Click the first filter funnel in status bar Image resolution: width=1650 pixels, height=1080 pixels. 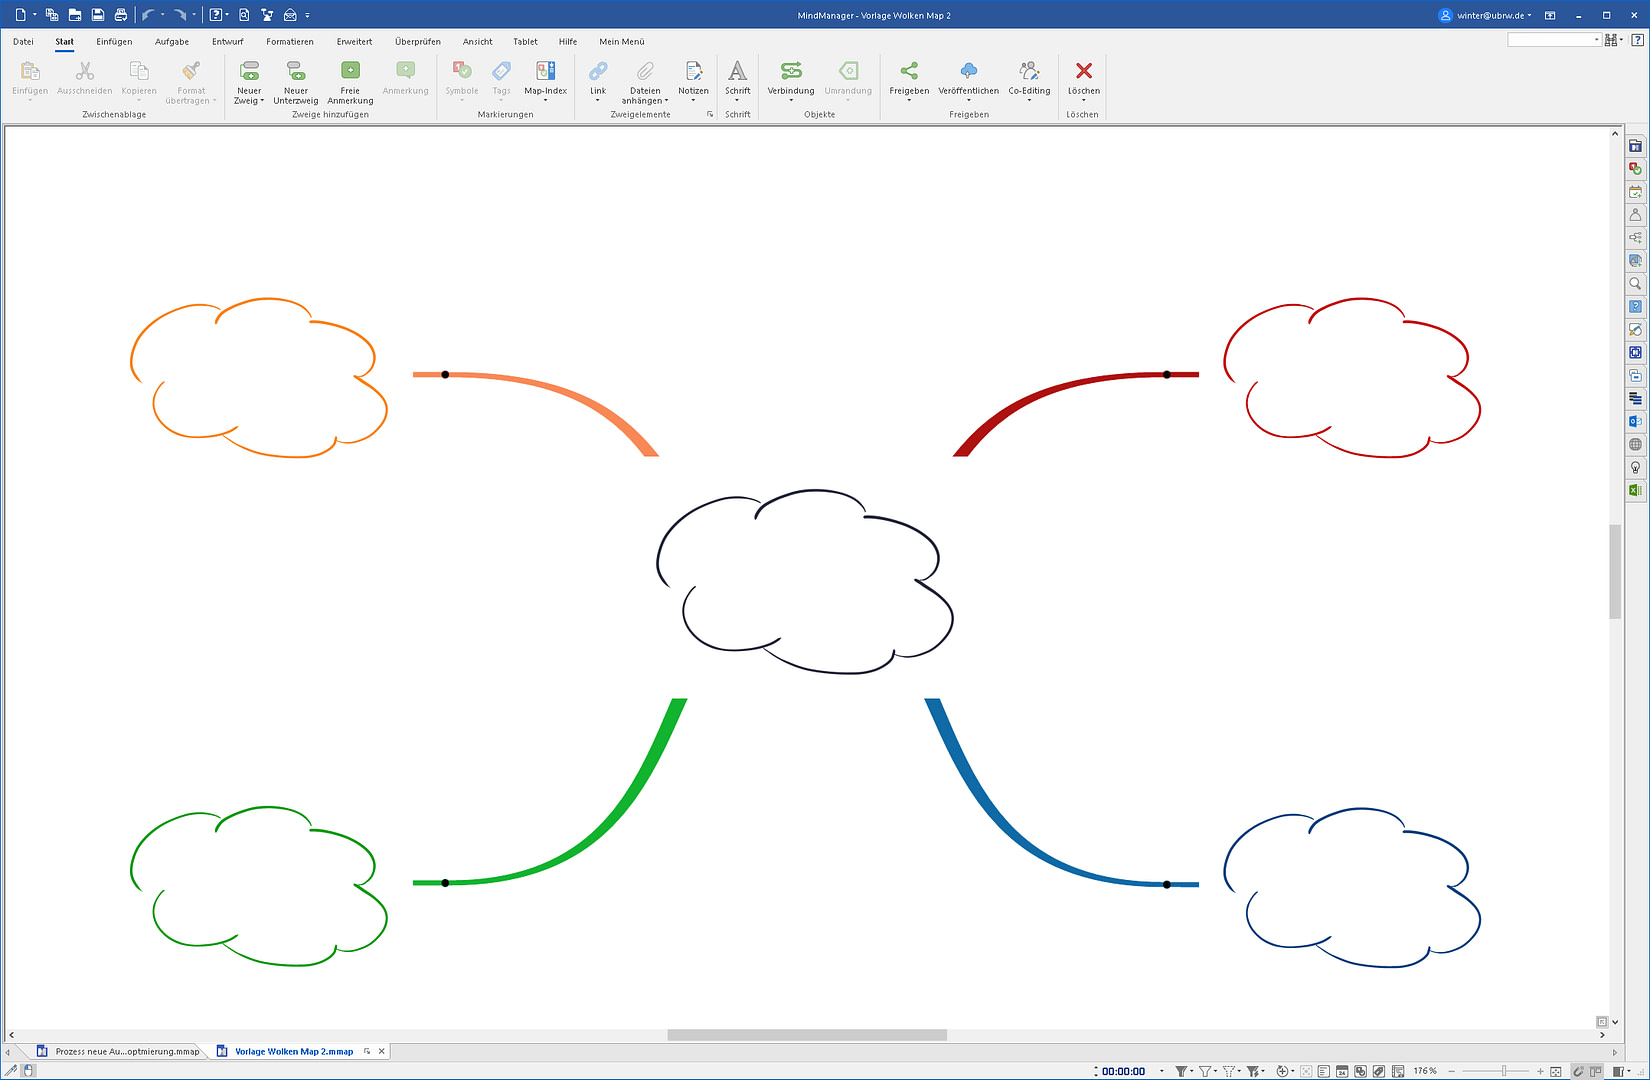[x=1181, y=1071]
